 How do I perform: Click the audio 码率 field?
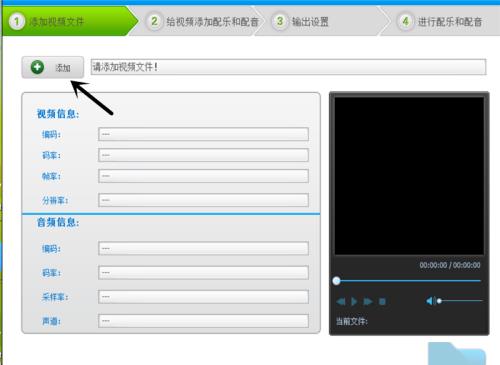(x=203, y=273)
